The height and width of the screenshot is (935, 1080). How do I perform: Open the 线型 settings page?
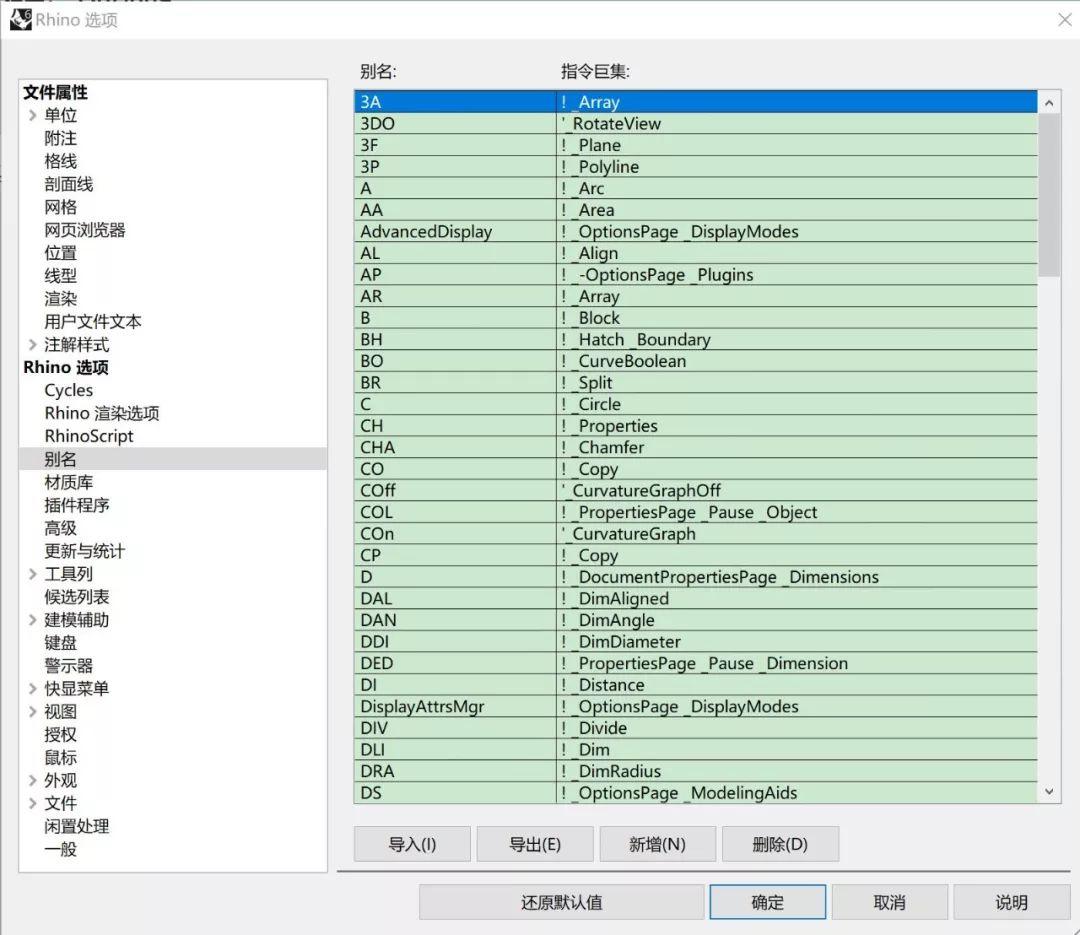(61, 276)
